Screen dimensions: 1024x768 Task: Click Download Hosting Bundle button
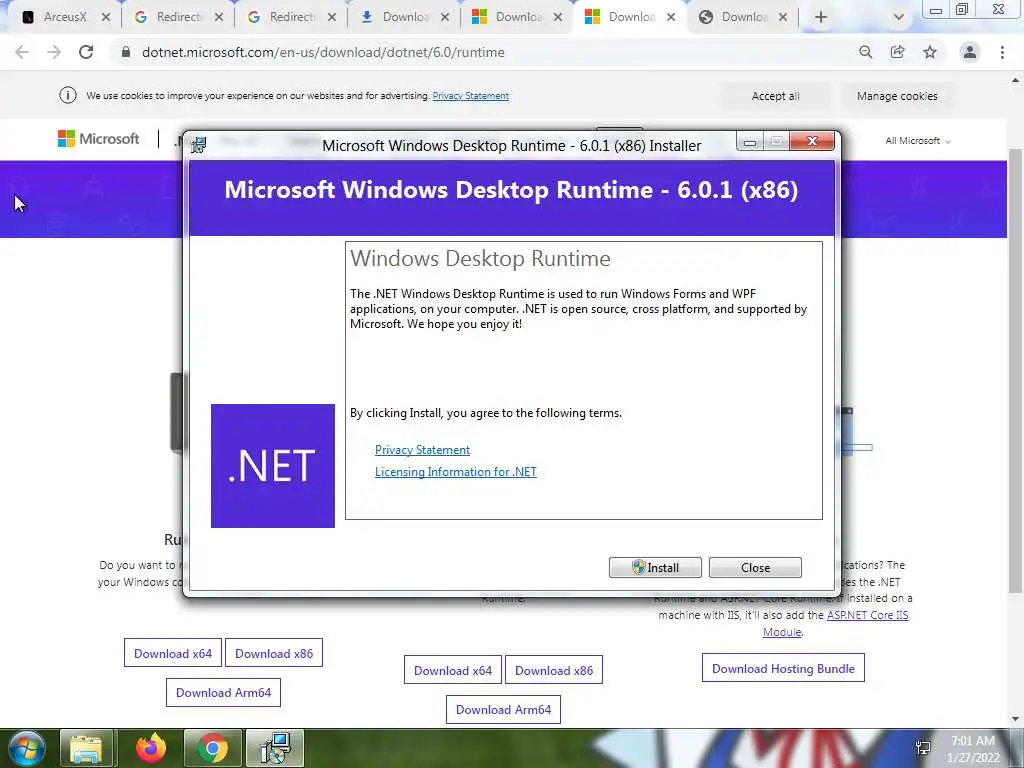[783, 668]
